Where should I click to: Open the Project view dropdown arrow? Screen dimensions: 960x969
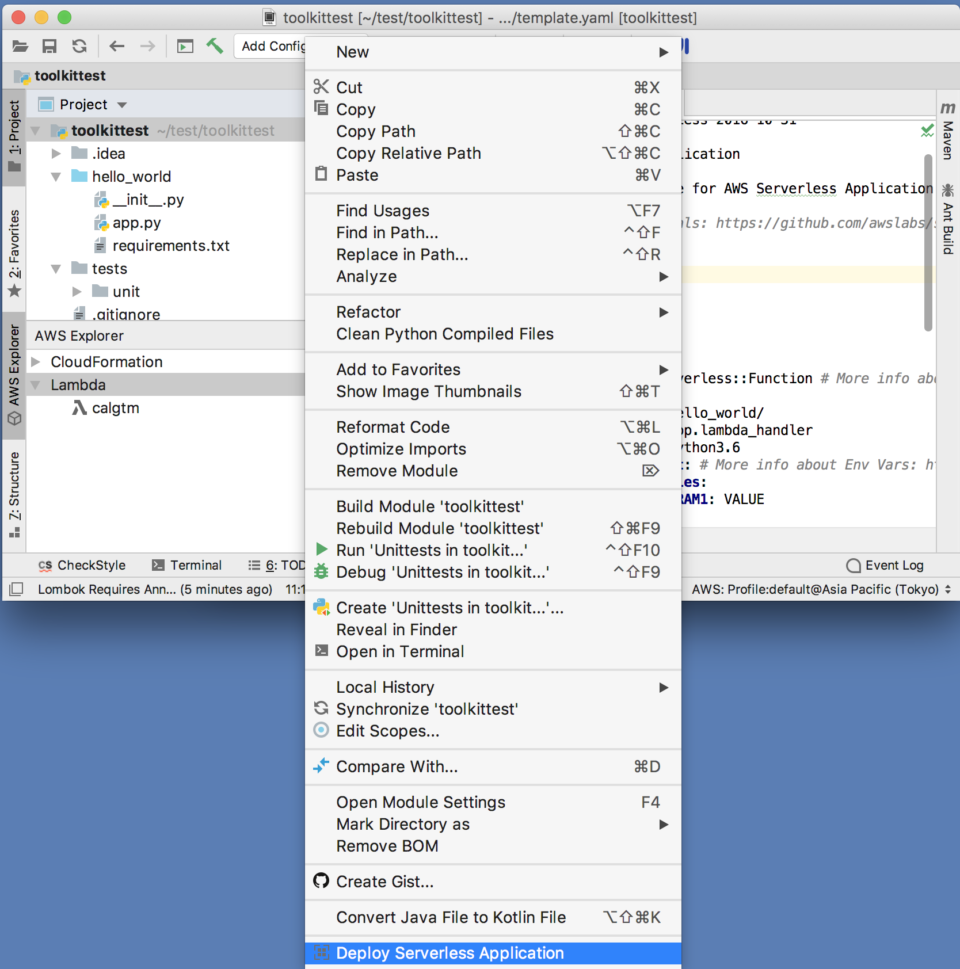pyautogui.click(x=122, y=105)
